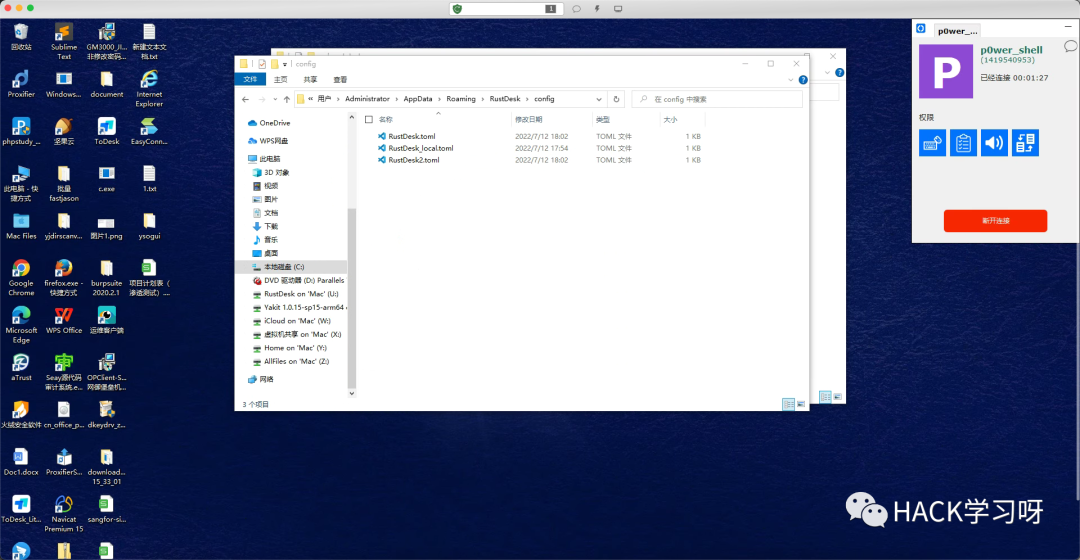Click the navigation pane scroll down arrow
This screenshot has height=560, width=1080.
[x=351, y=394]
